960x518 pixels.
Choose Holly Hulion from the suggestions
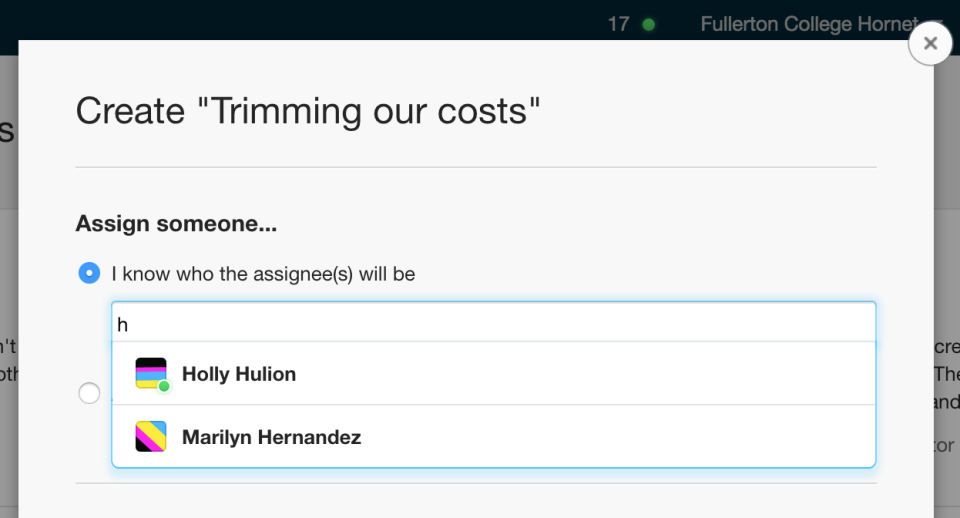[x=493, y=373]
